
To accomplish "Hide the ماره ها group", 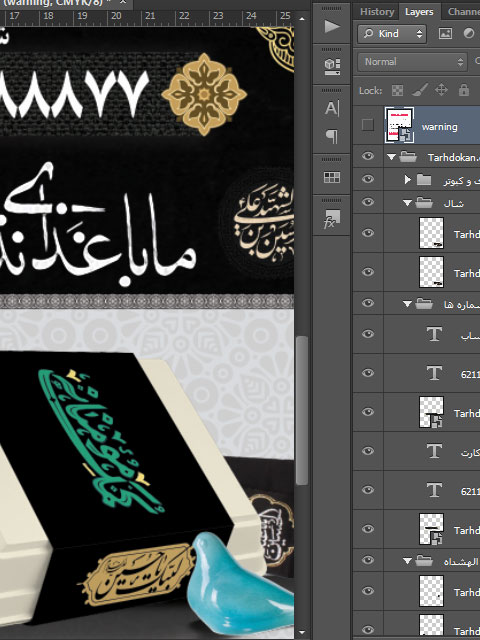I will click(368, 303).
